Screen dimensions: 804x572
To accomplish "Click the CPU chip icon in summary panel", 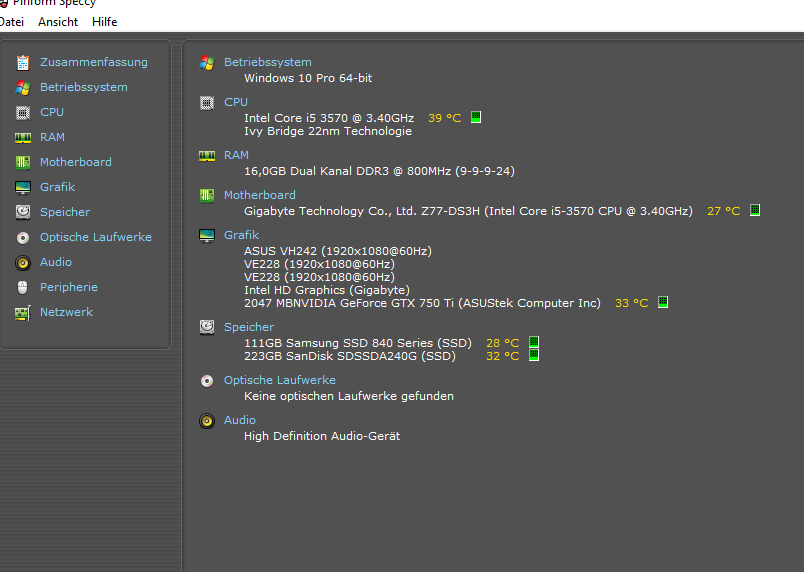I will [x=207, y=103].
